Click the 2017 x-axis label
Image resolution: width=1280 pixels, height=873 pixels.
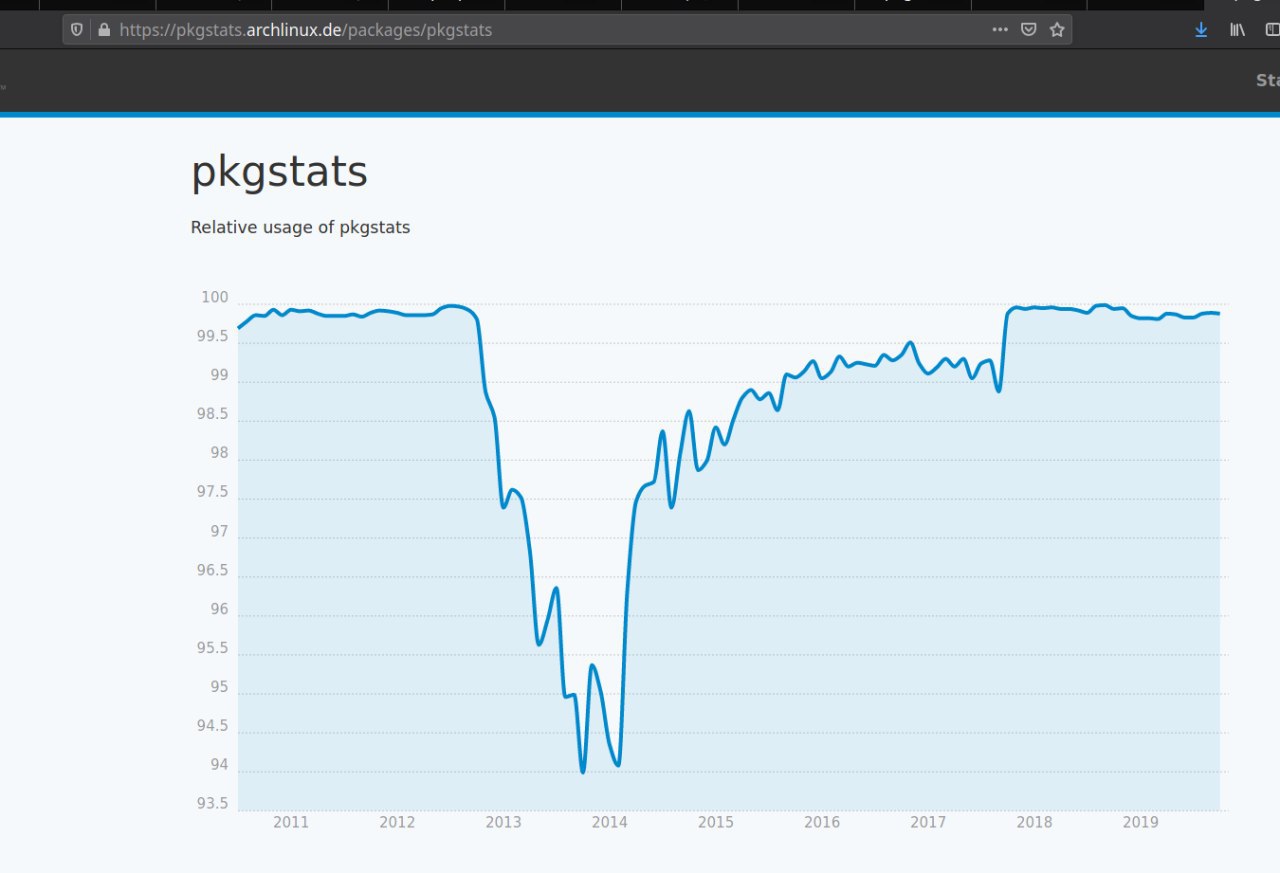(928, 822)
